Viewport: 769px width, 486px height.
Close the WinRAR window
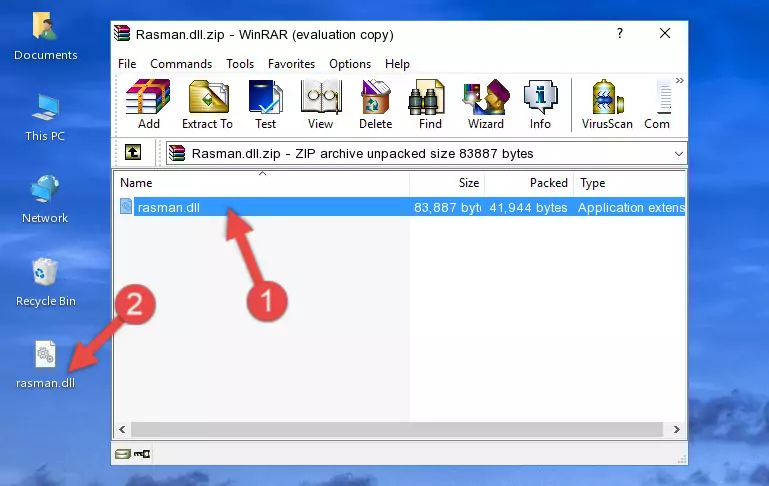point(665,33)
